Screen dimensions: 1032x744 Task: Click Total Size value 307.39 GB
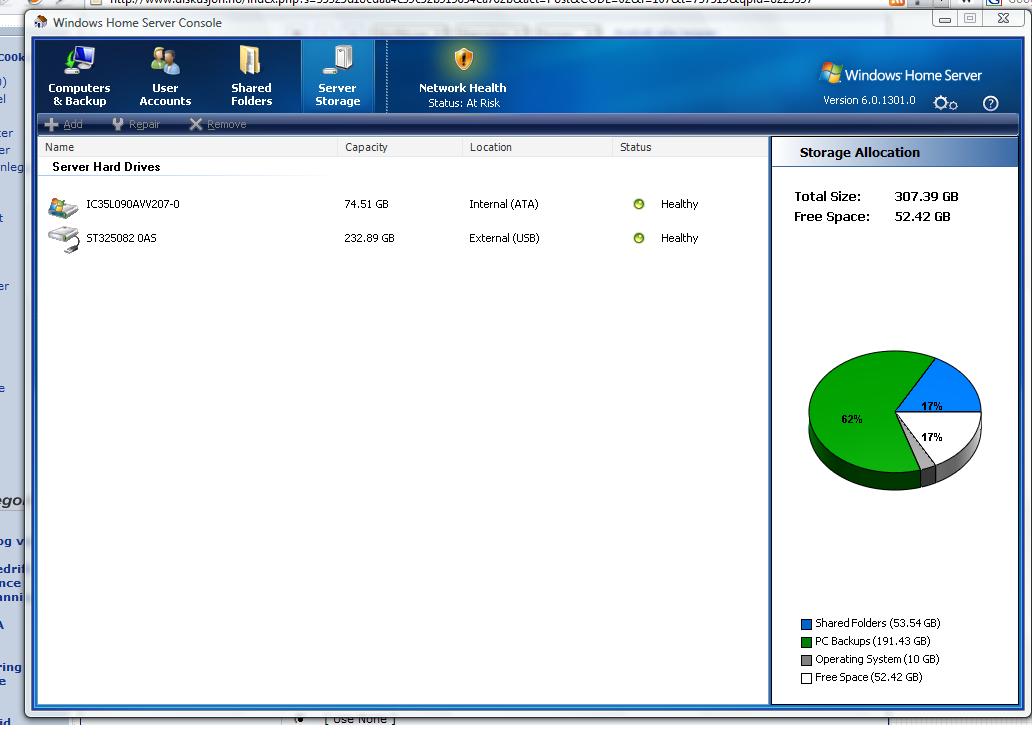click(x=926, y=197)
